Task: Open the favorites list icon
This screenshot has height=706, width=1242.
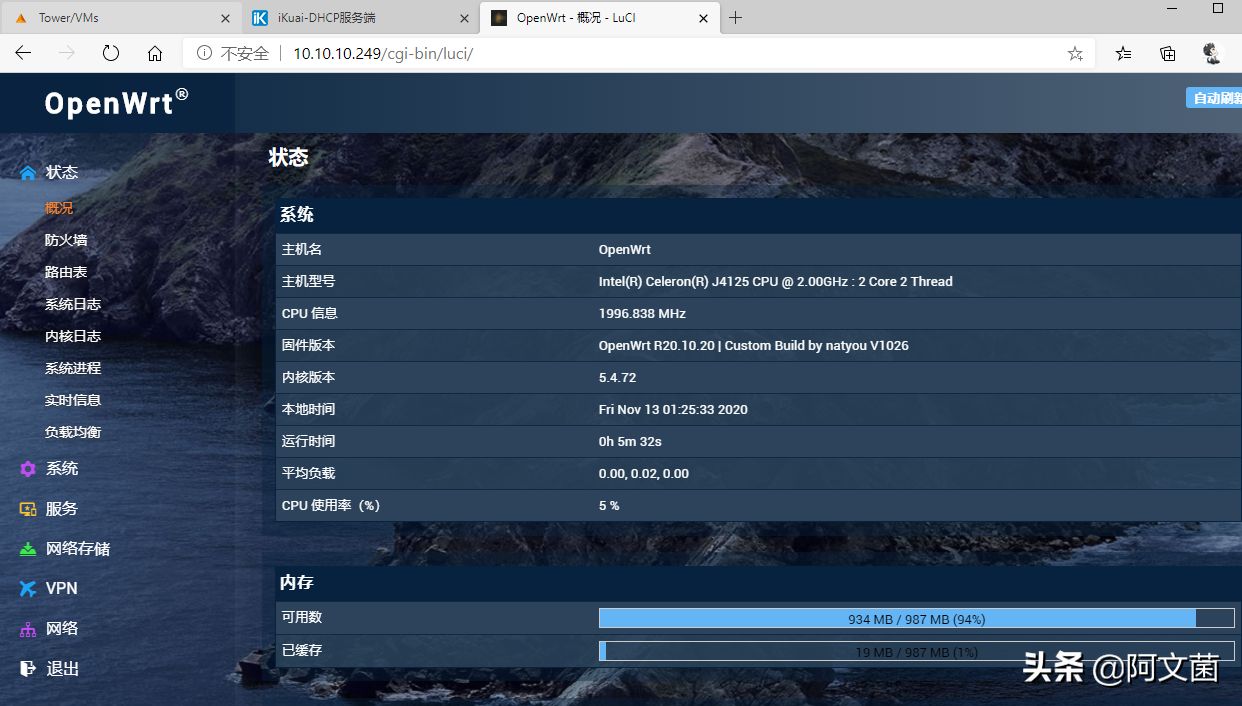Action: (1124, 53)
